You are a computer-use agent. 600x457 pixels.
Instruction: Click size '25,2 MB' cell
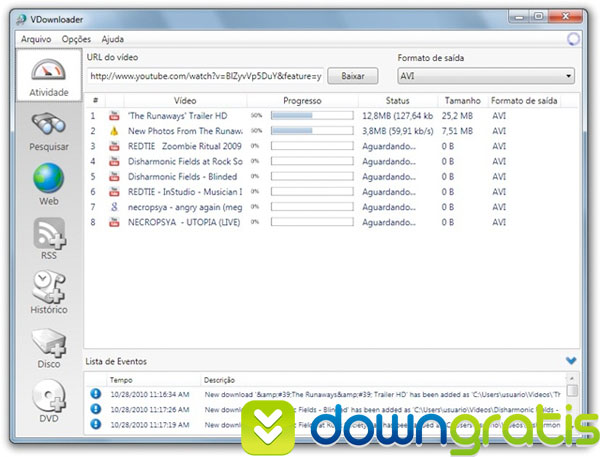pos(457,116)
